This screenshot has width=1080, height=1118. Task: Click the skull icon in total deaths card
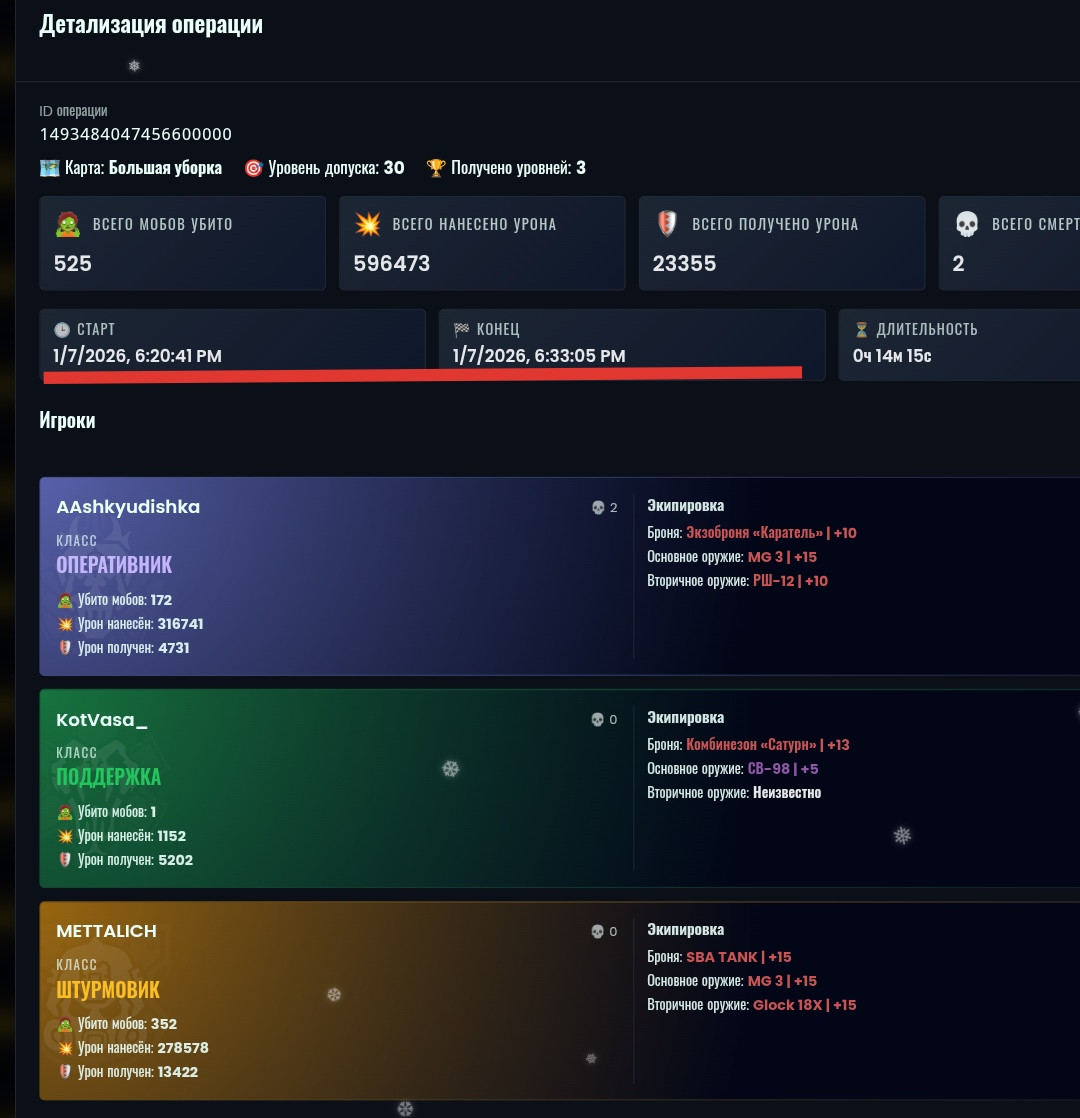[967, 224]
